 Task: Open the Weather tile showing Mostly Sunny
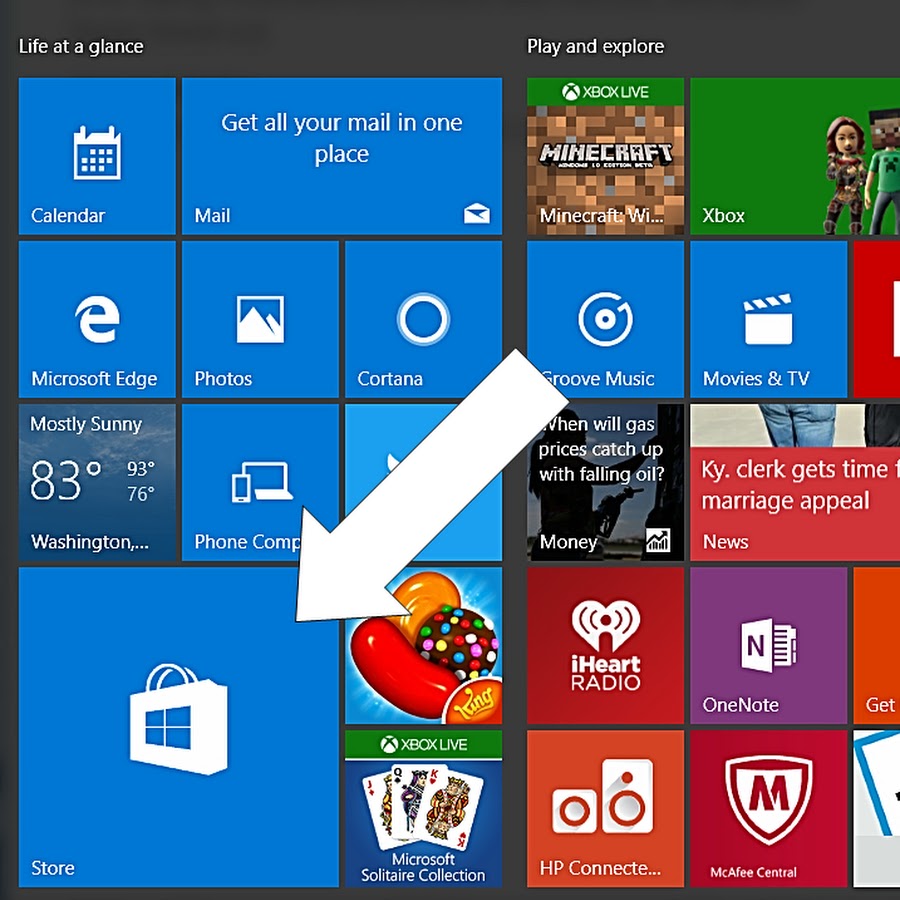(97, 482)
